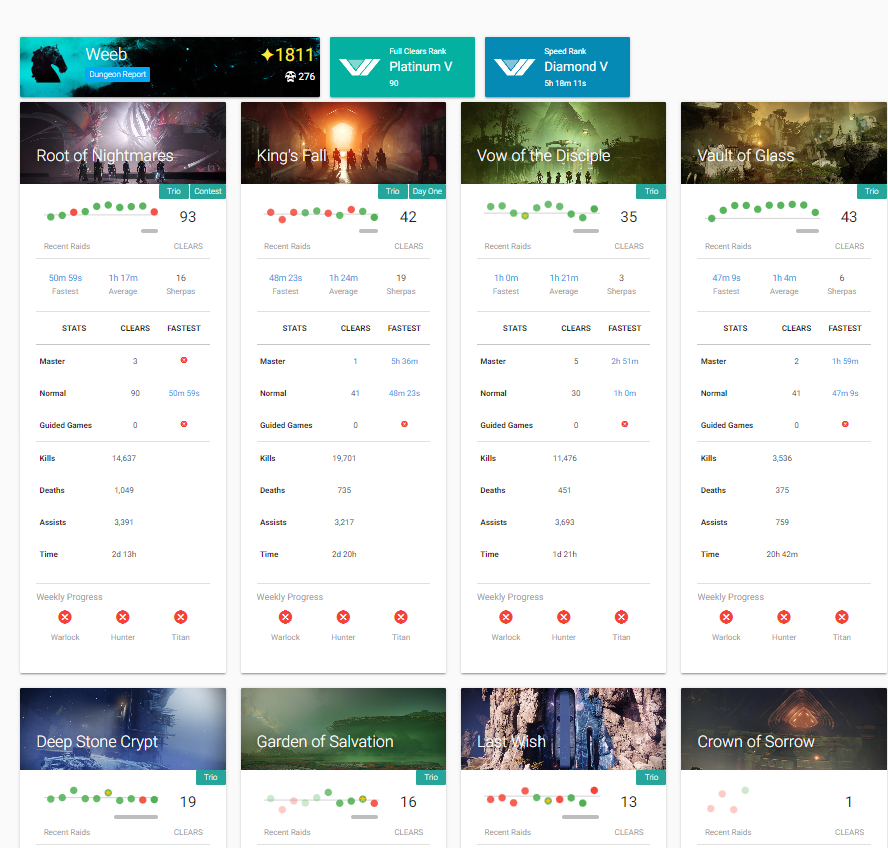The image size is (888, 848).
Task: Click King's Fall Titan weekly progress icon
Action: (401, 617)
